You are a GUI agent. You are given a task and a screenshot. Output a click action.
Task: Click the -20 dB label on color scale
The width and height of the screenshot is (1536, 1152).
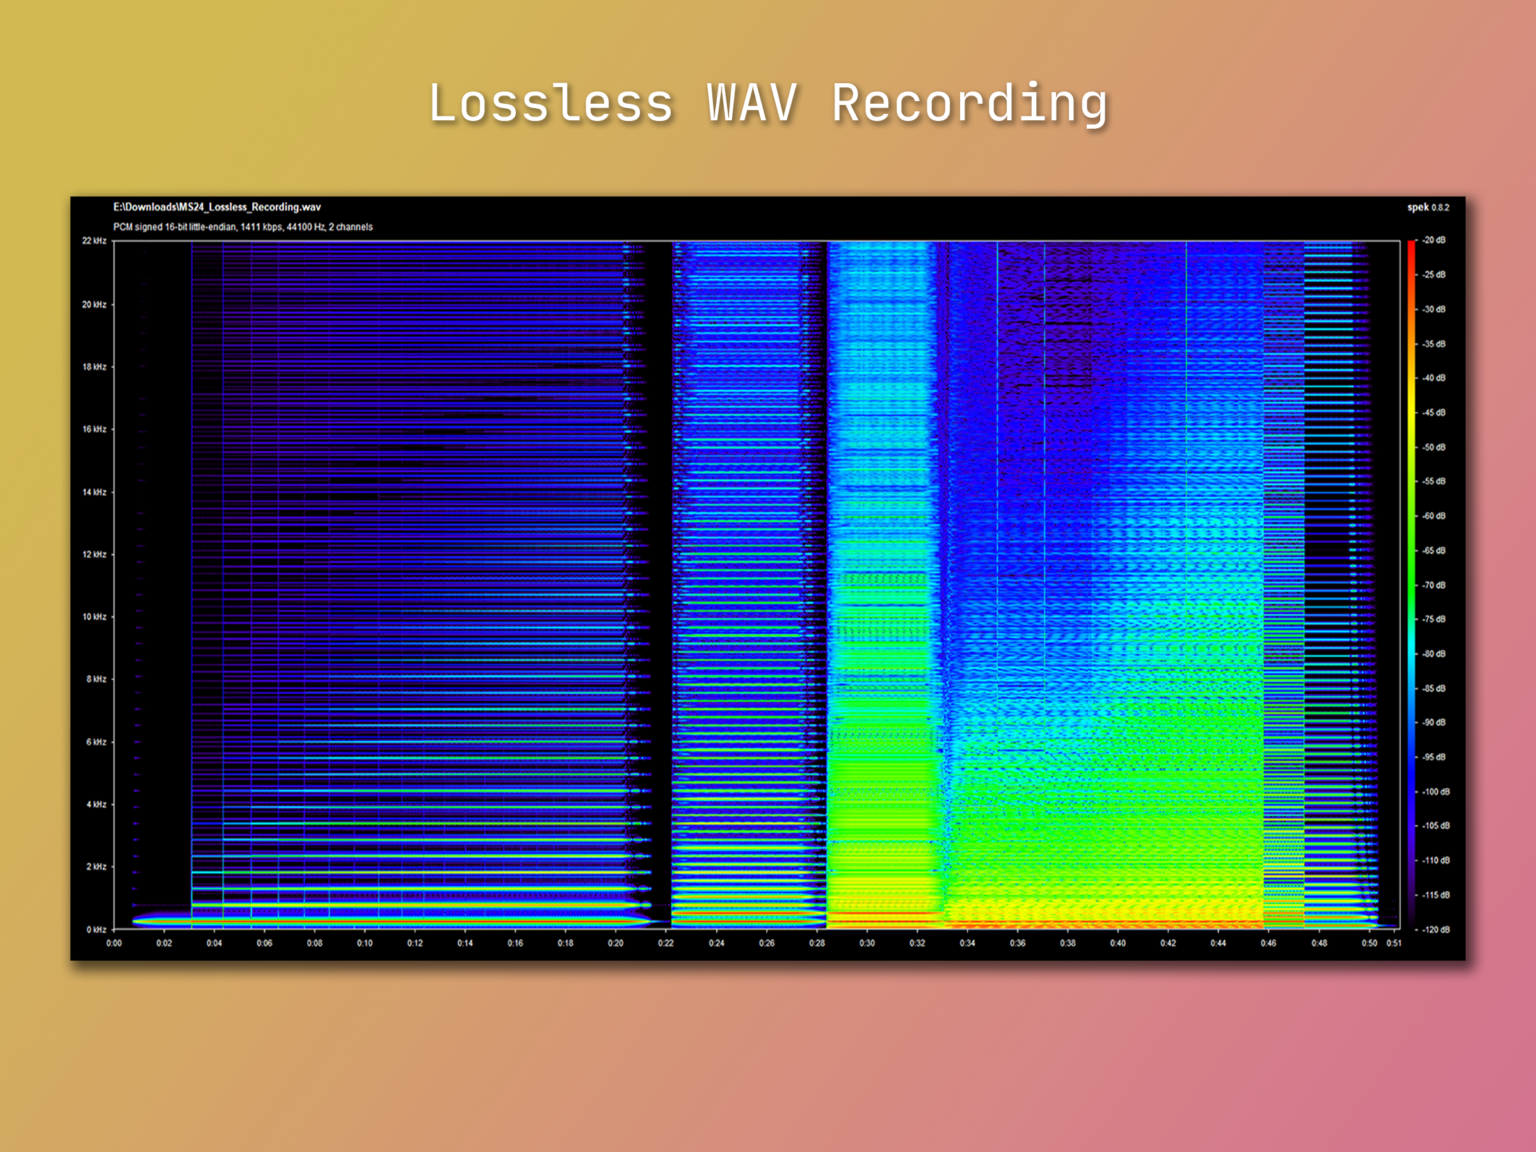(1434, 241)
